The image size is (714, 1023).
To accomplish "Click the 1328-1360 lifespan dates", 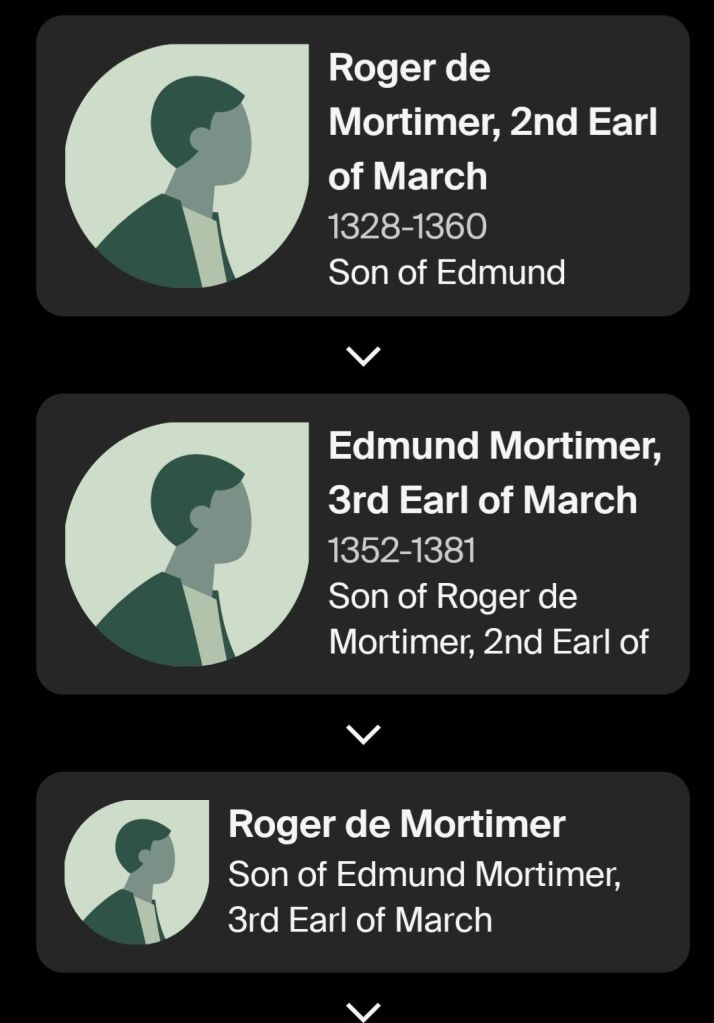I will click(x=407, y=227).
